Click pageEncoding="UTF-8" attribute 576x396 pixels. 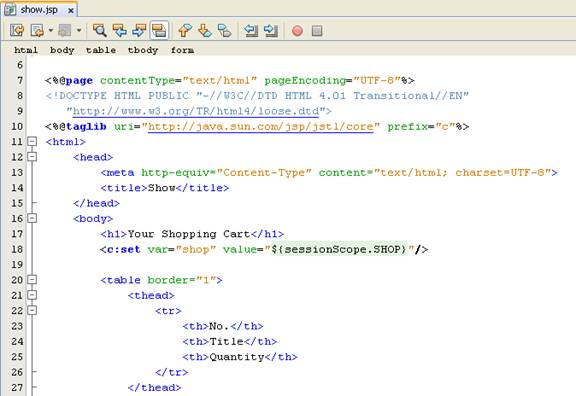coord(332,80)
